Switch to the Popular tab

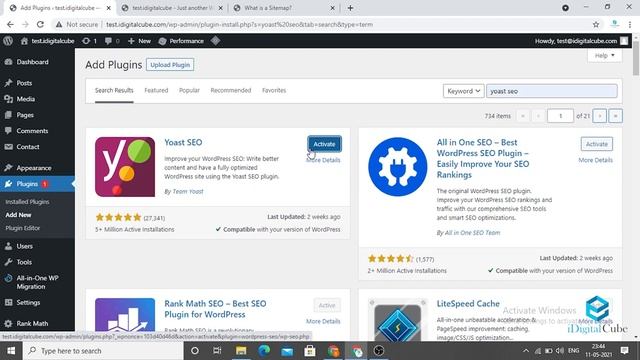(189, 90)
